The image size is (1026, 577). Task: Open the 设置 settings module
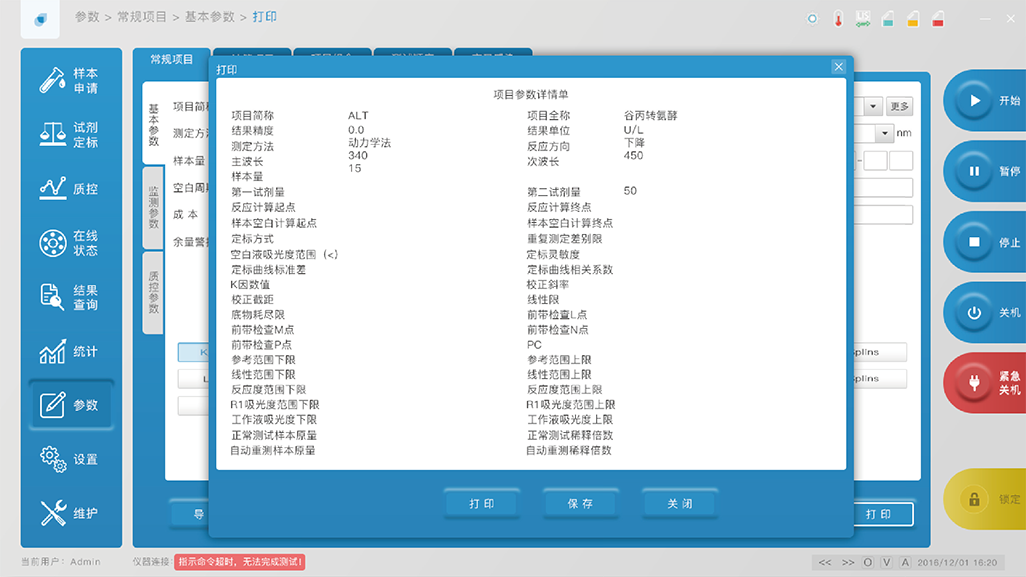(69, 459)
